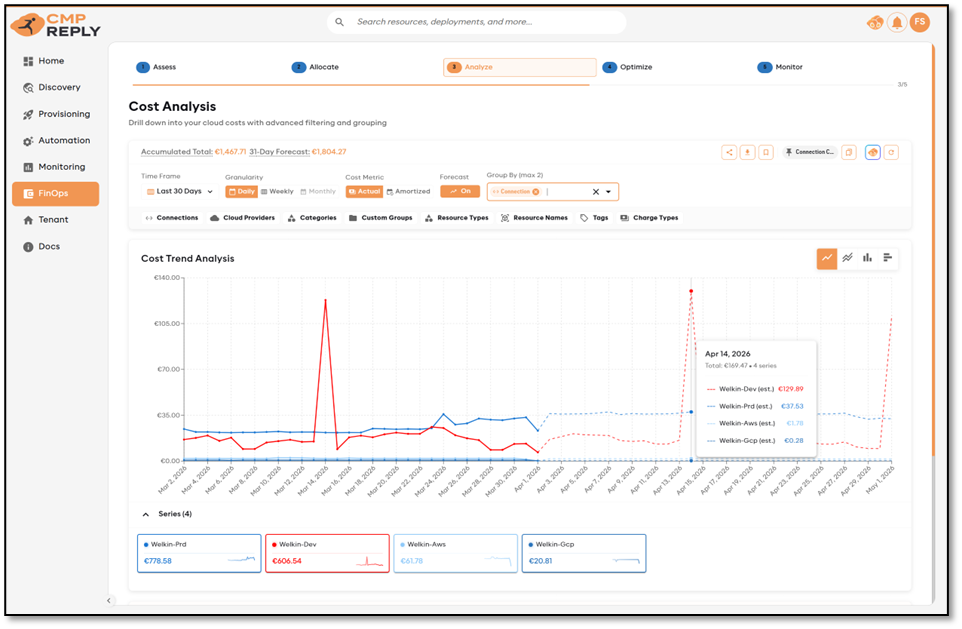
Task: Select the horizontal bar chart icon
Action: pos(887,258)
